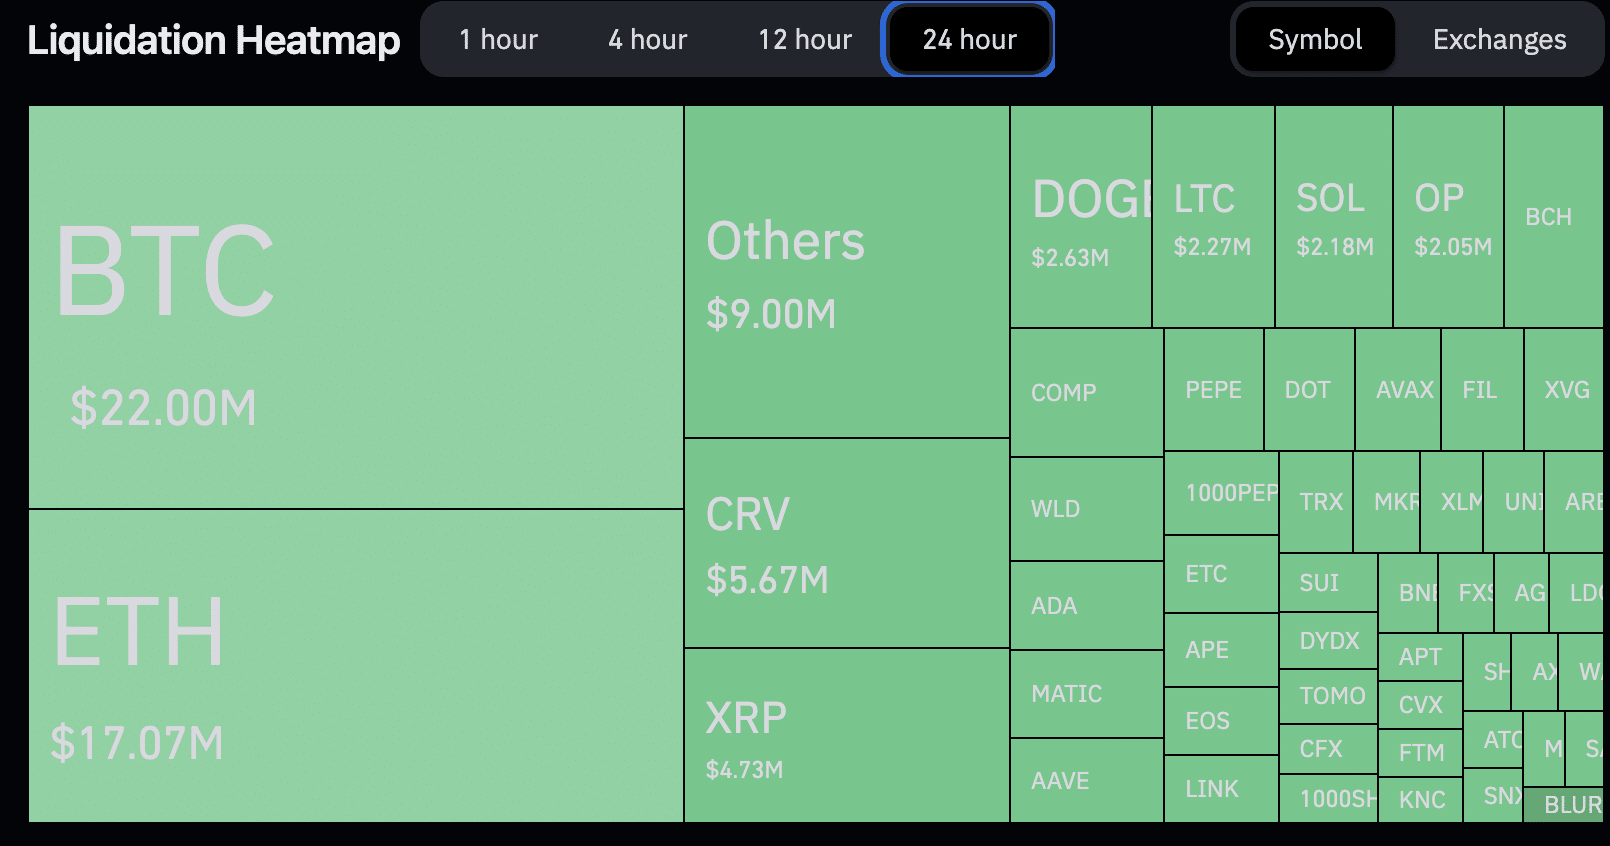The height and width of the screenshot is (846, 1610).
Task: Click the CRV $5.67M tile
Action: coord(846,543)
